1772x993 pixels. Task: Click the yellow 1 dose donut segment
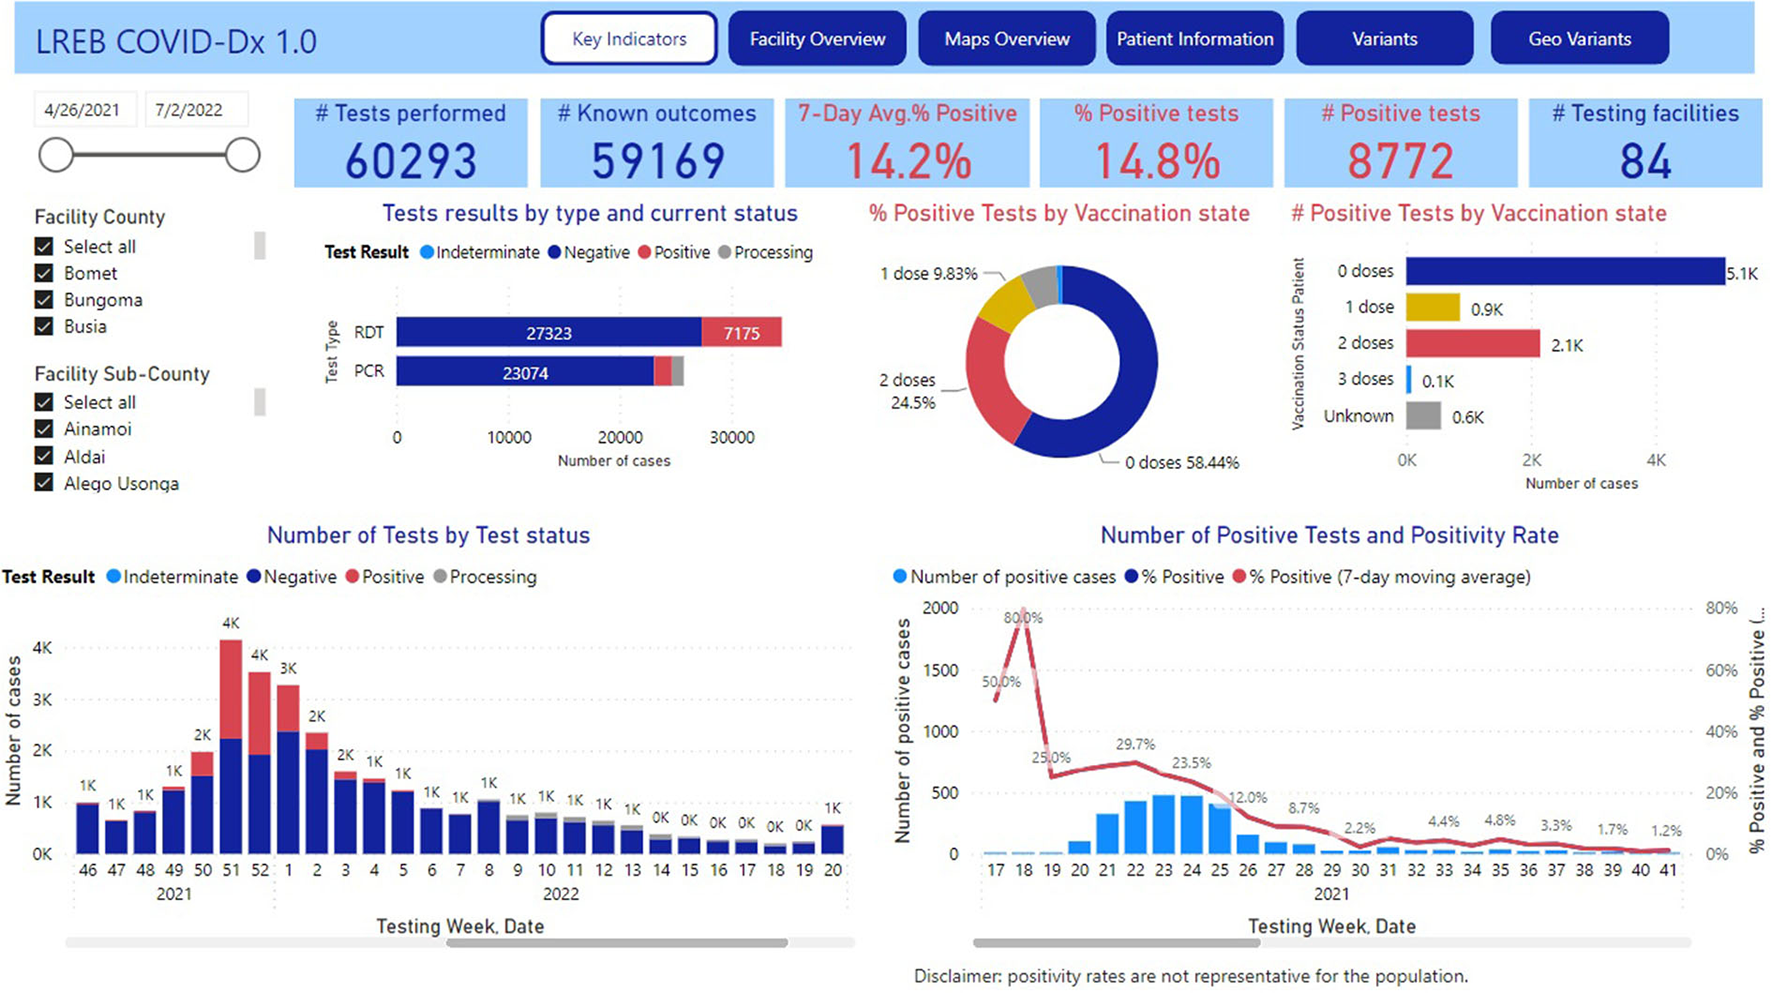tap(1005, 303)
